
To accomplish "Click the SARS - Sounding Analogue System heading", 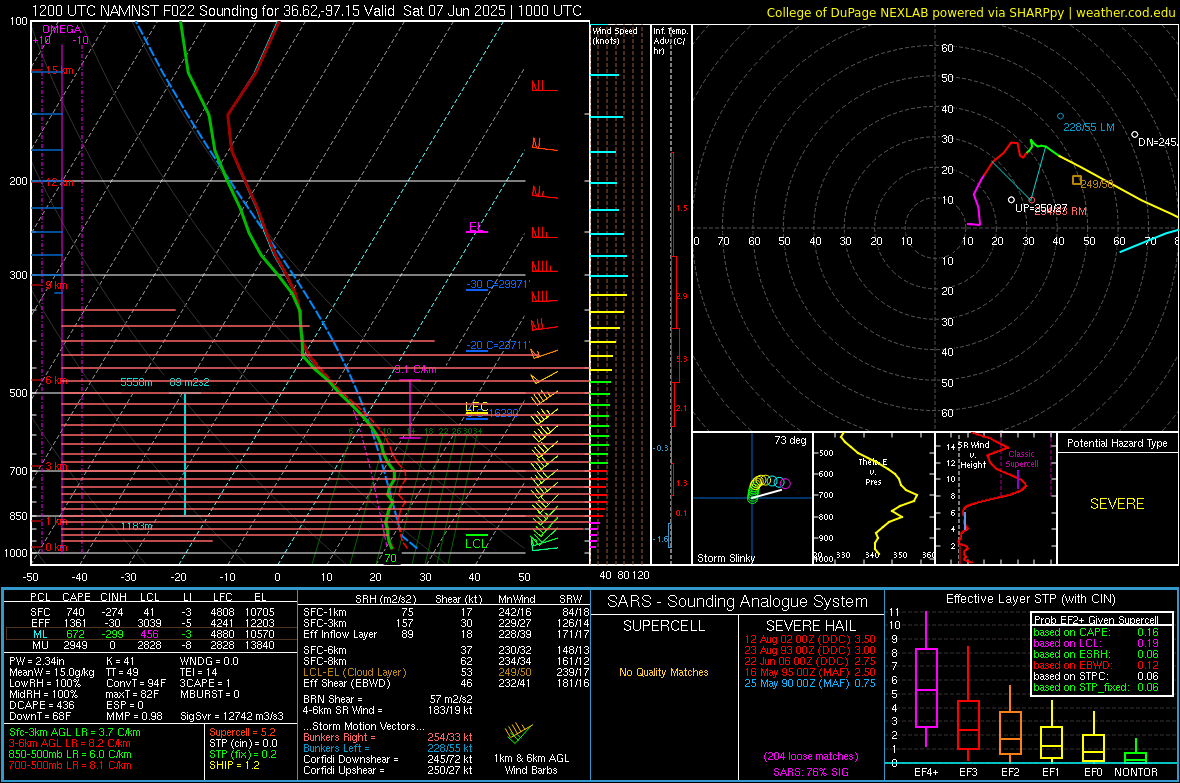I will 738,602.
